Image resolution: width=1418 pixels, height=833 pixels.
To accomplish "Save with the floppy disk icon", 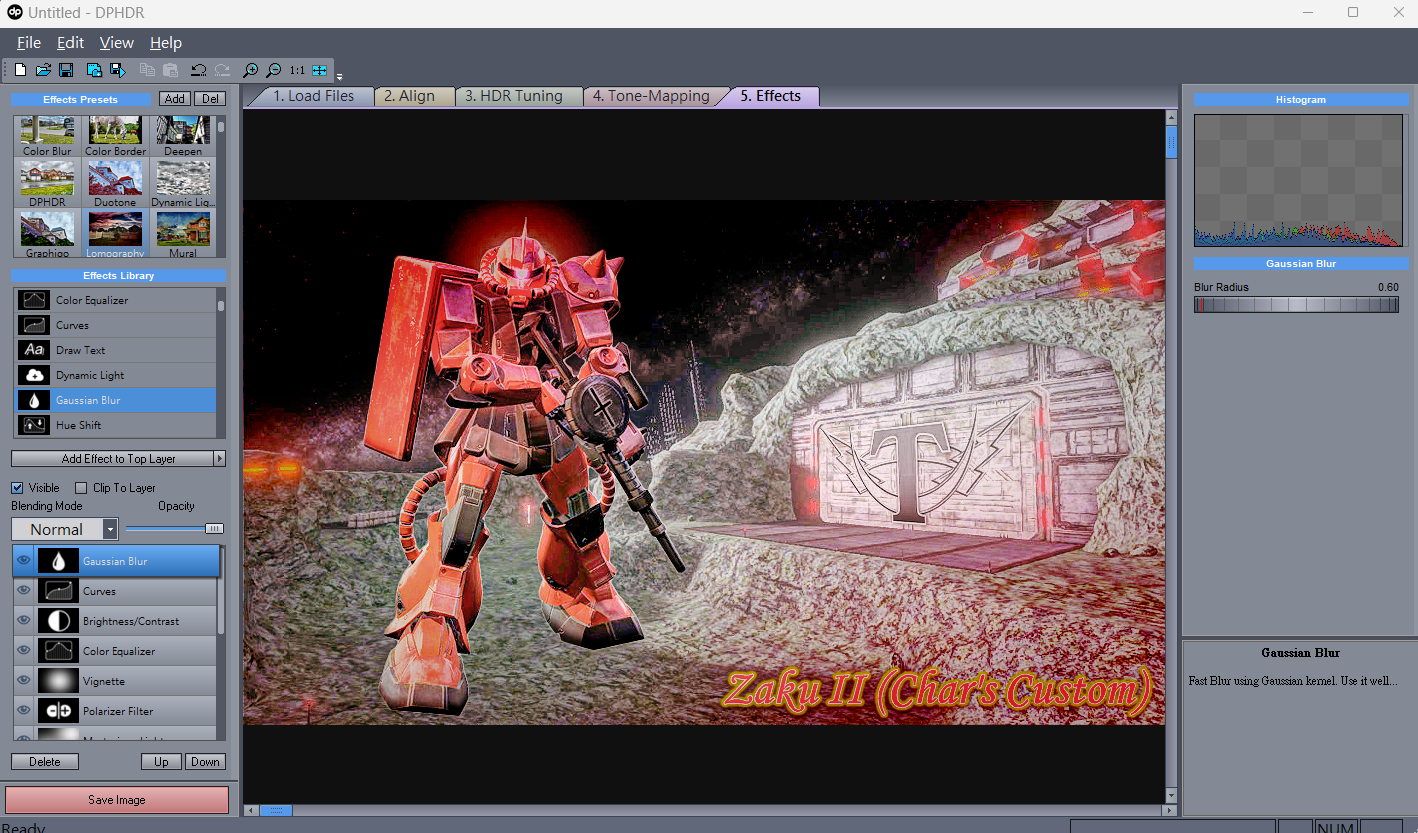I will [x=66, y=70].
